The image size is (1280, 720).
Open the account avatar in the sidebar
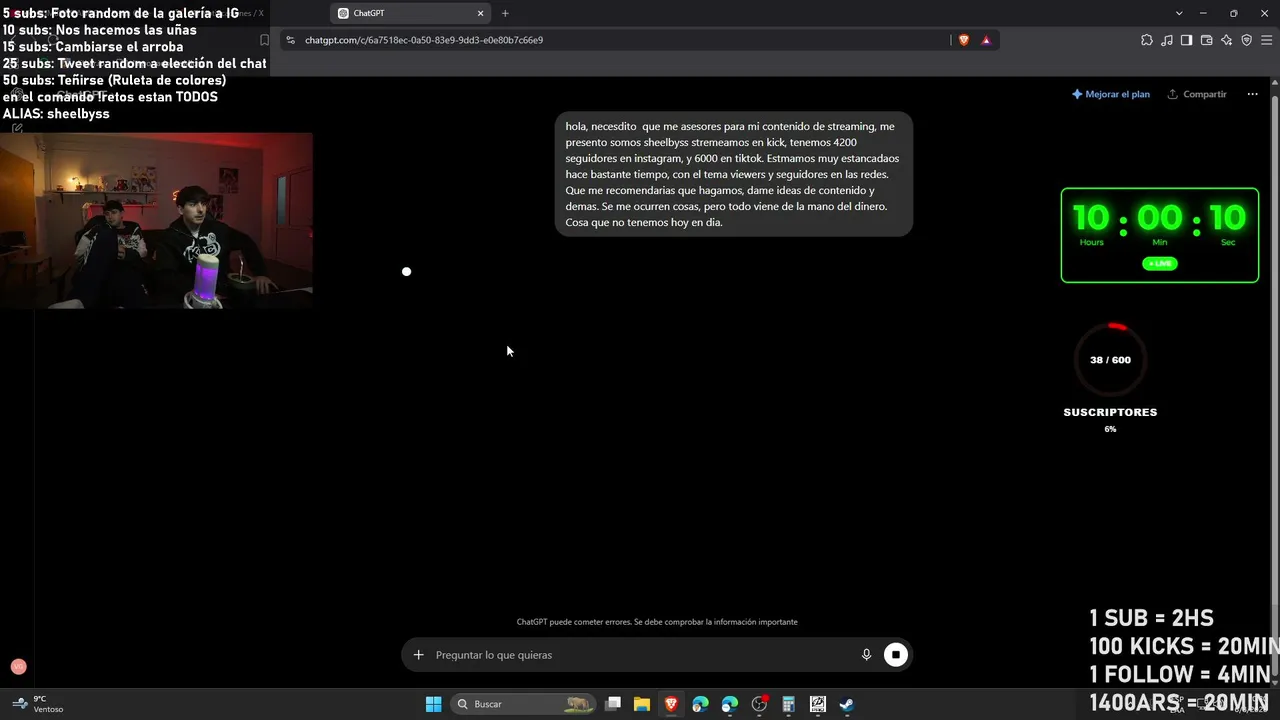[18, 667]
